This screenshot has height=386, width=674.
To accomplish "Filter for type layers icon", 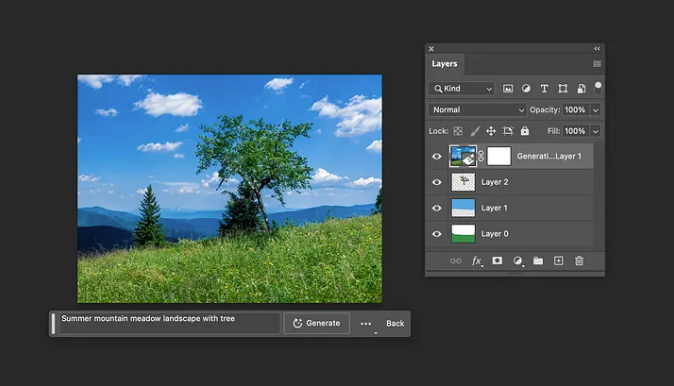I will point(544,89).
